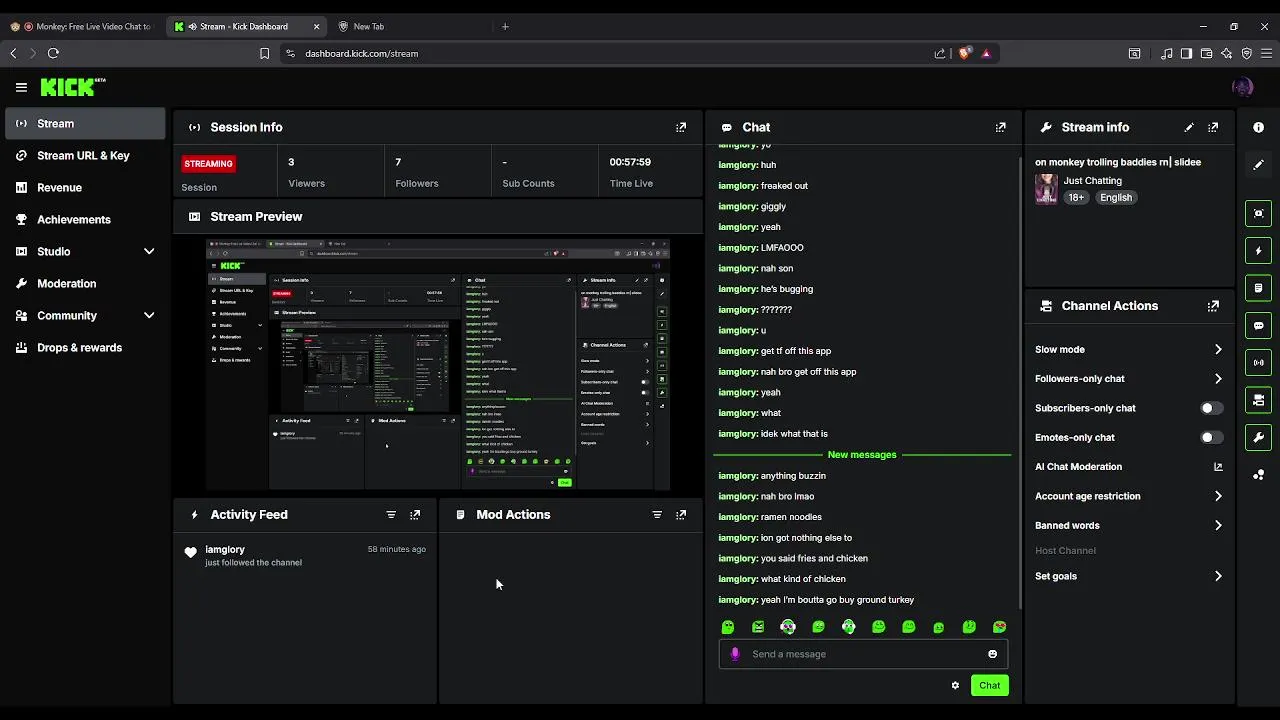Open Moderation page
This screenshot has width=1280, height=720.
[x=85, y=283]
